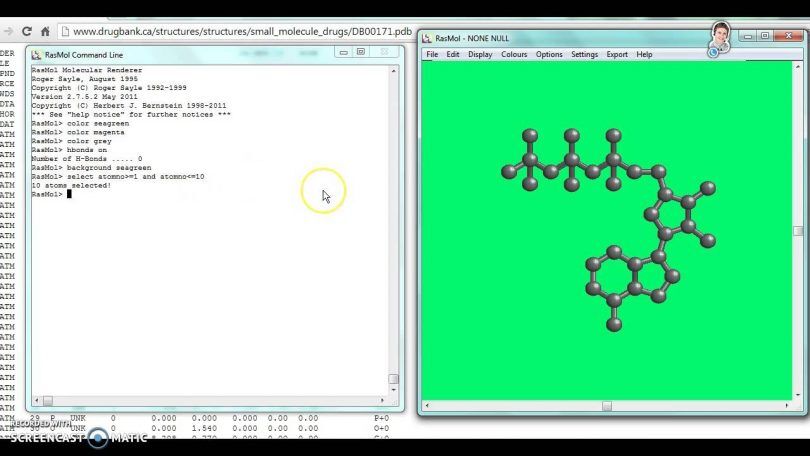810x456 pixels.
Task: Click the Command Line horizontal scrollbar thumb
Action: [48, 400]
